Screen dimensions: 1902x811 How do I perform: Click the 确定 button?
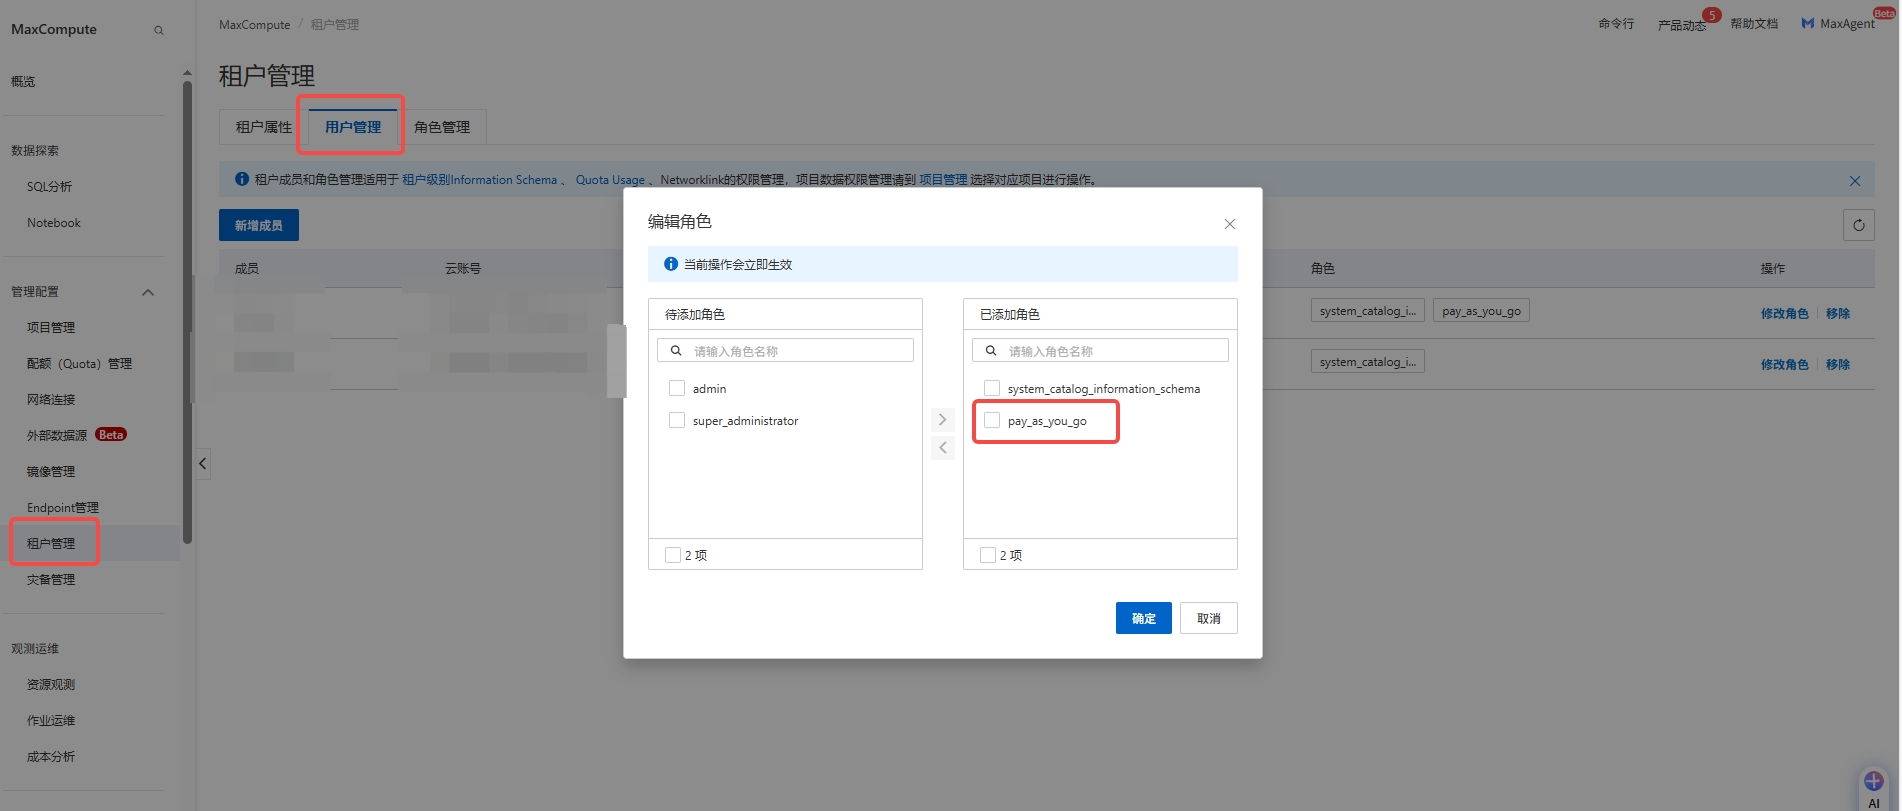(1143, 618)
